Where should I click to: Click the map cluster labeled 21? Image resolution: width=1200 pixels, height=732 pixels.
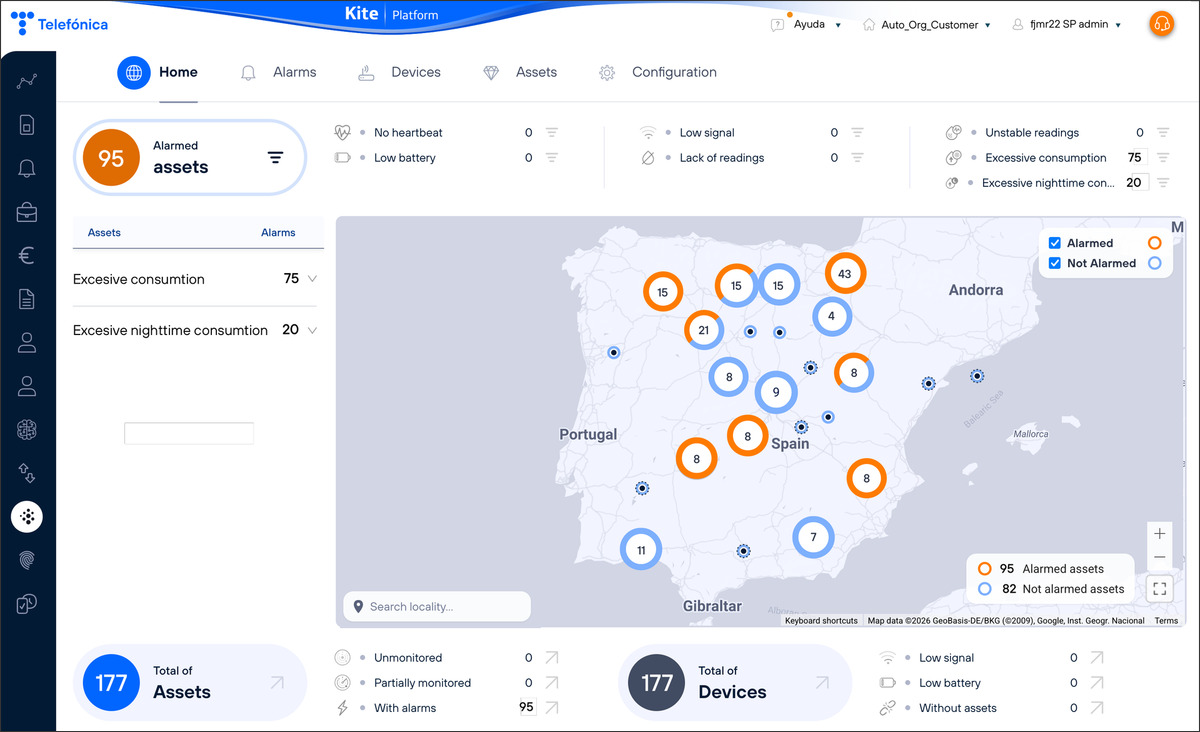704,330
